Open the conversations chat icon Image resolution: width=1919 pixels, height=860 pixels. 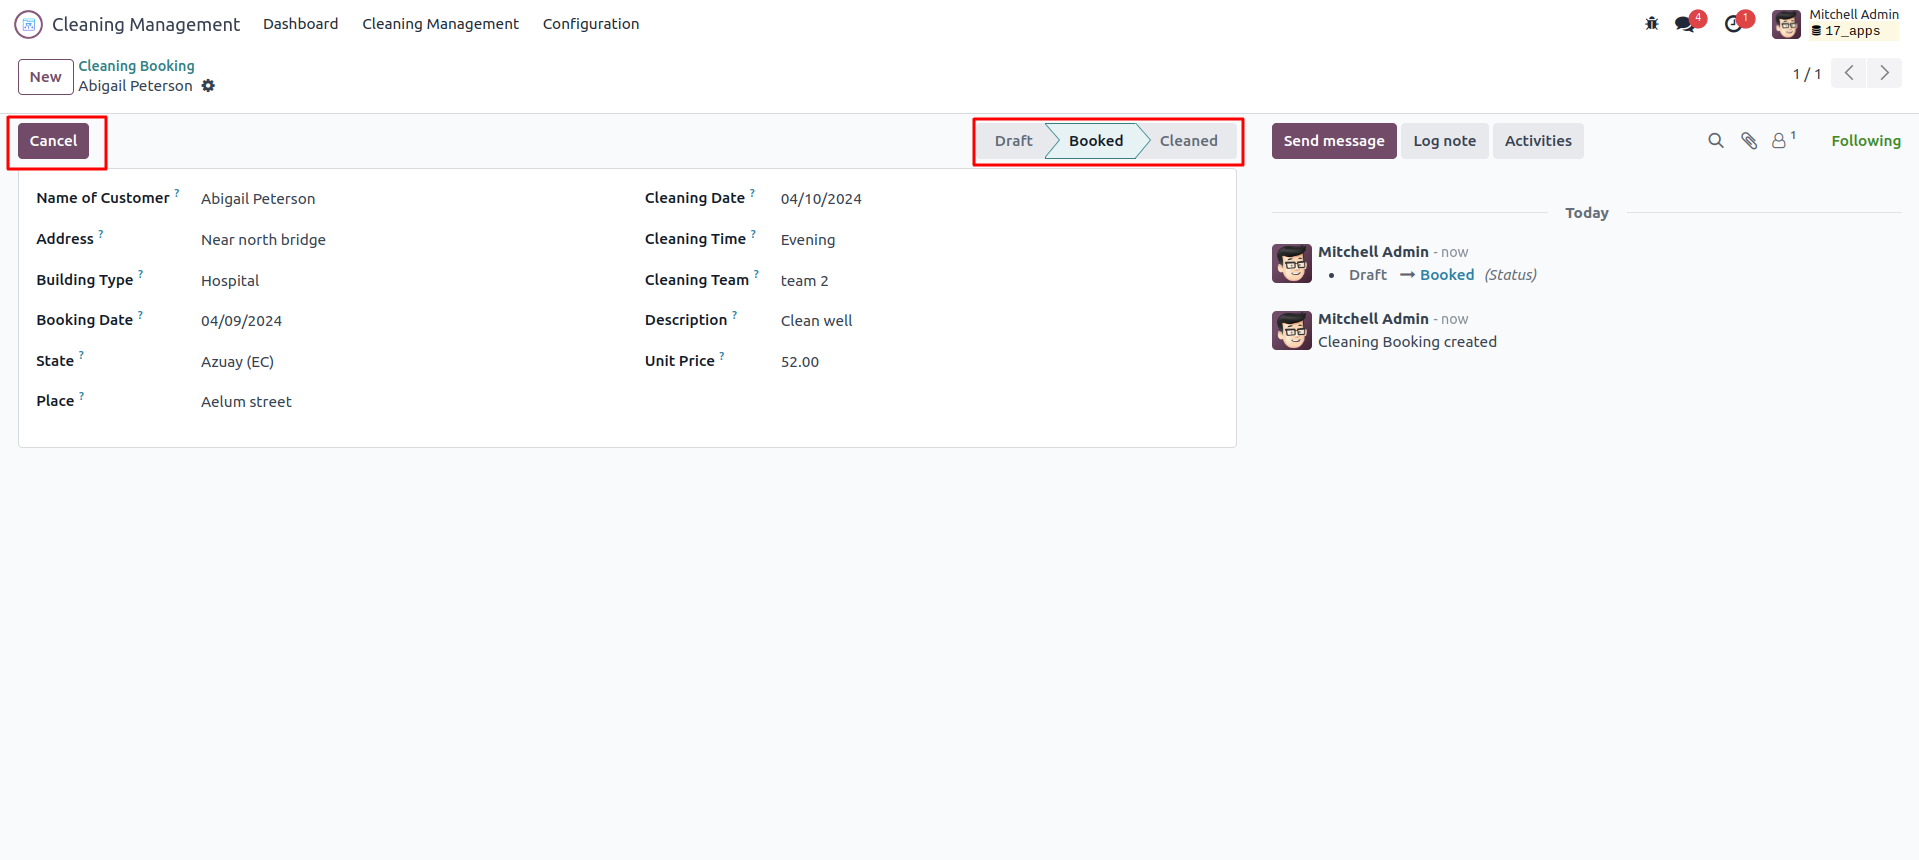[1686, 24]
